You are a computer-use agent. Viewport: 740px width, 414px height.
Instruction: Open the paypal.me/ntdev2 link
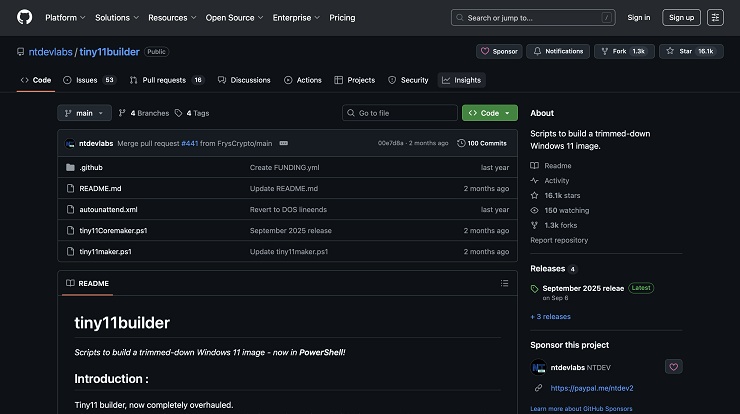point(592,388)
